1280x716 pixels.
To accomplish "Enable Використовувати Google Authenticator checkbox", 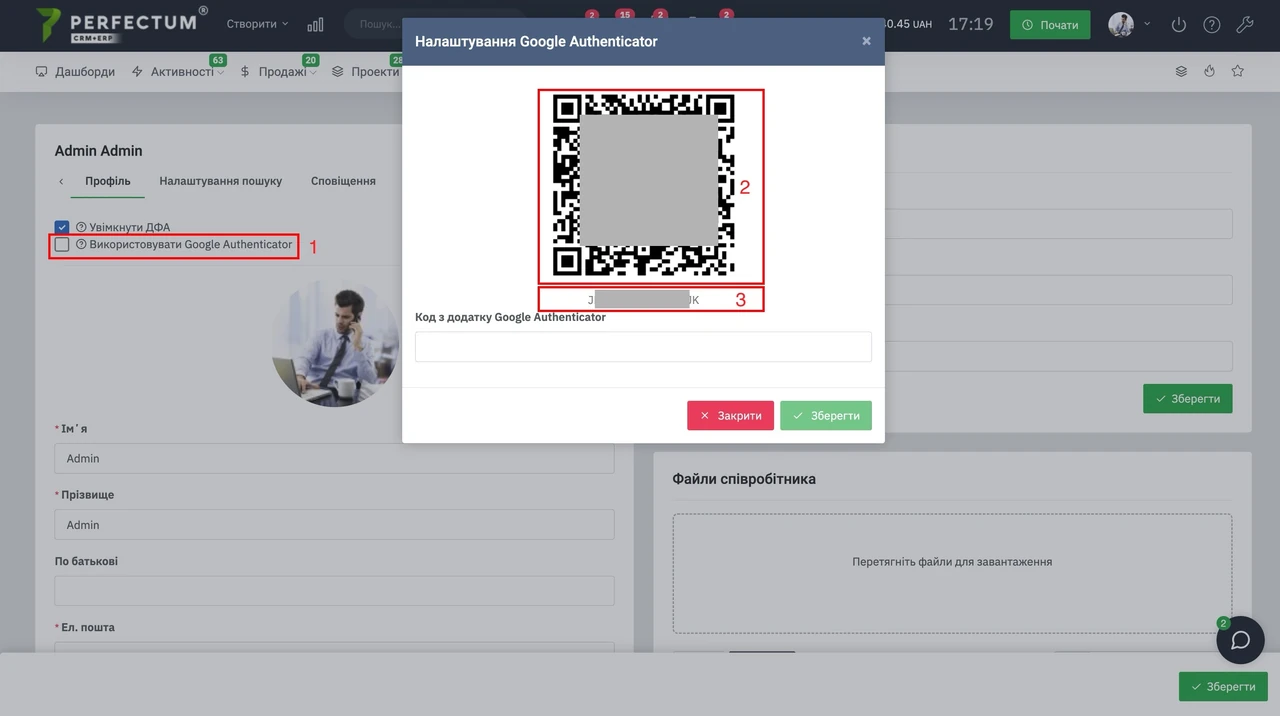I will click(62, 244).
